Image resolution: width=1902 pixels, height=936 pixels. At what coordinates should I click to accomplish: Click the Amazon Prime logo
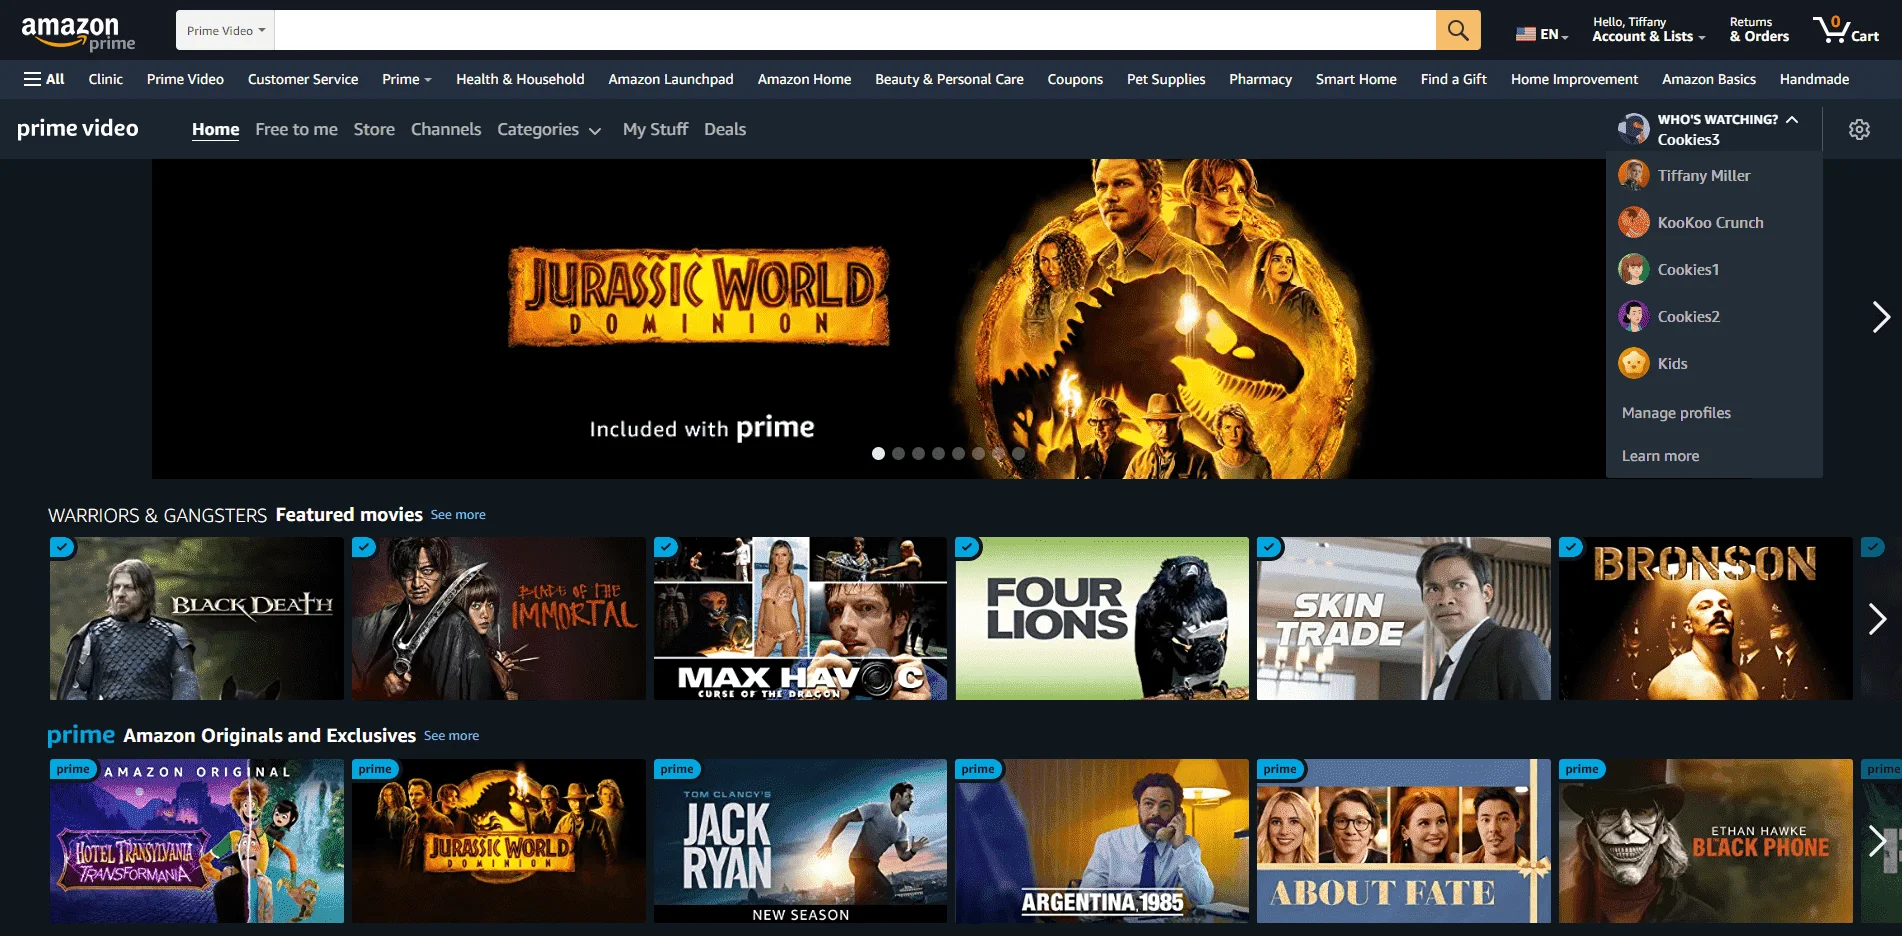78,33
